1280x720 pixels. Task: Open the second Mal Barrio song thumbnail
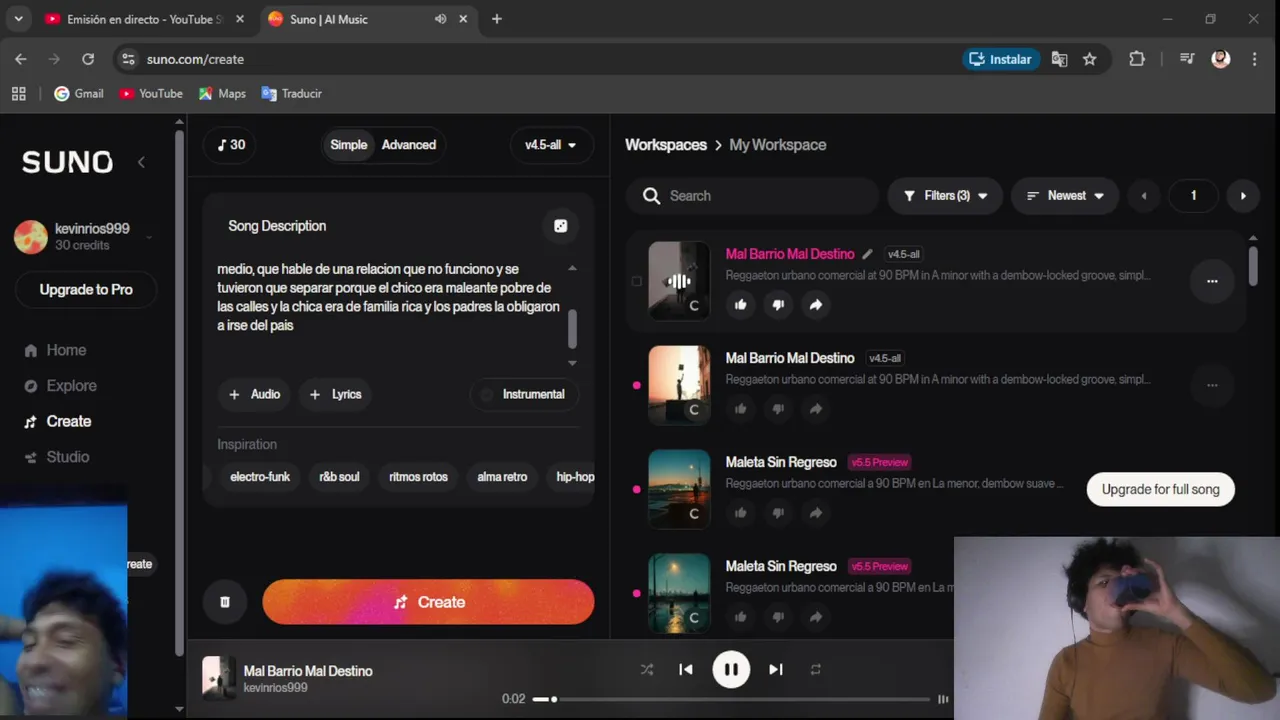click(679, 385)
